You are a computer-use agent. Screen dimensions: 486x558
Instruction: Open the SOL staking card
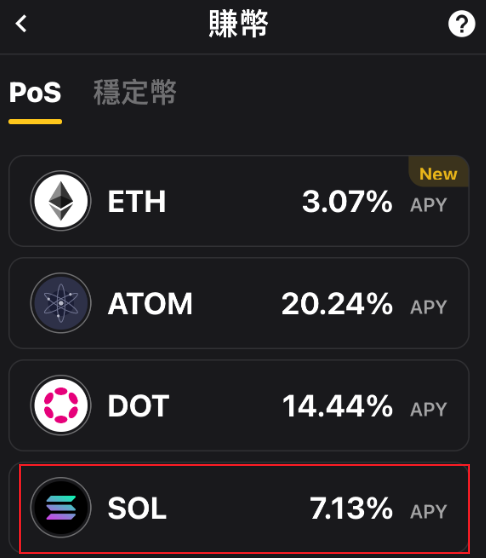[x=239, y=508]
